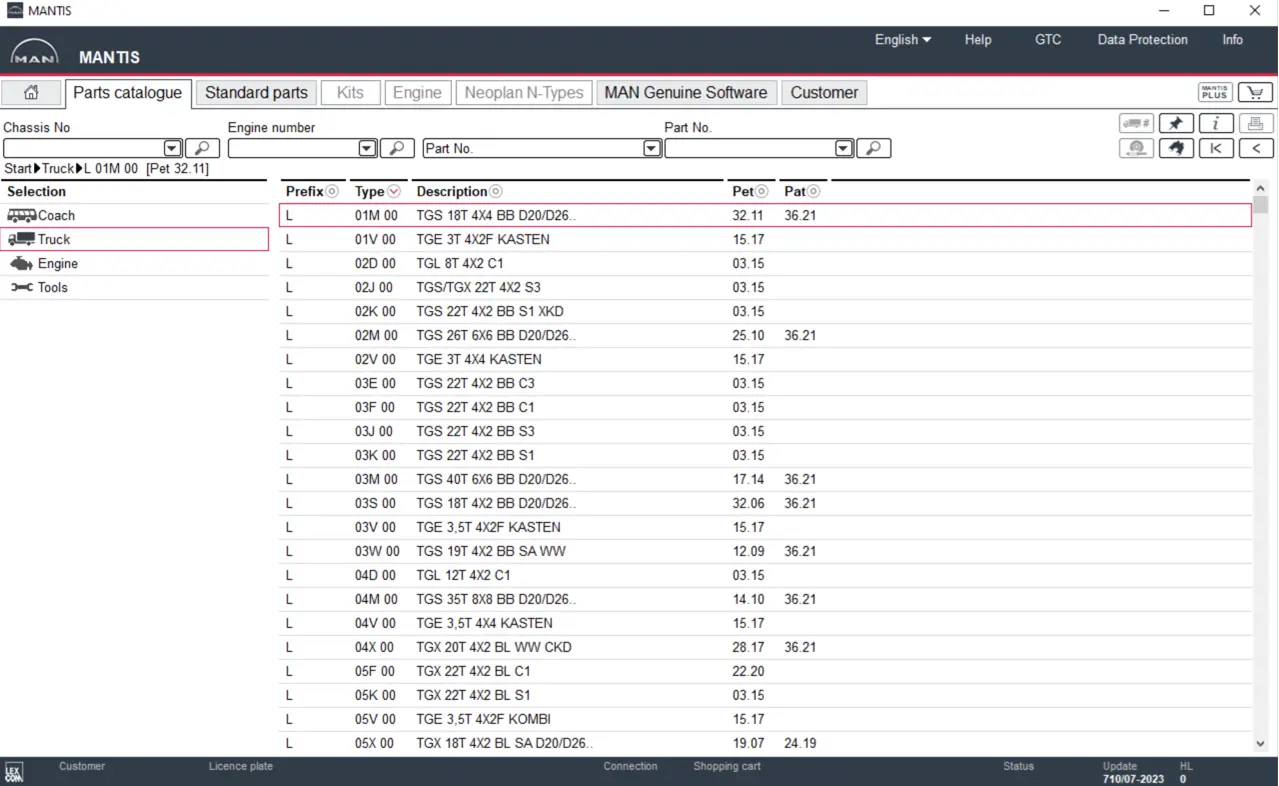Click the scroll down arrow of list
The height and width of the screenshot is (786, 1279).
point(1260,743)
